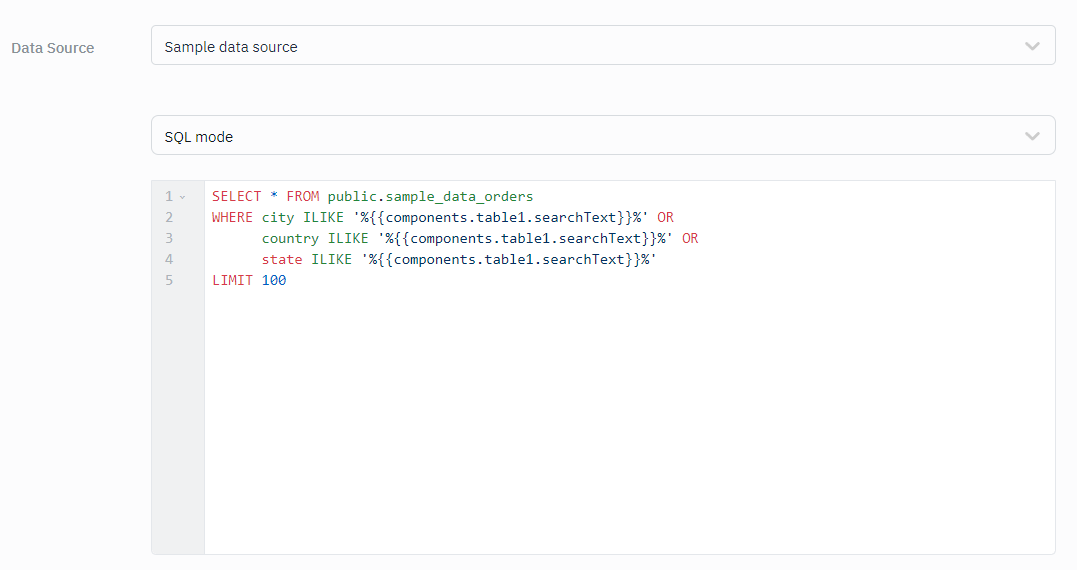Open the Sample data source dropdown

click(x=600, y=46)
